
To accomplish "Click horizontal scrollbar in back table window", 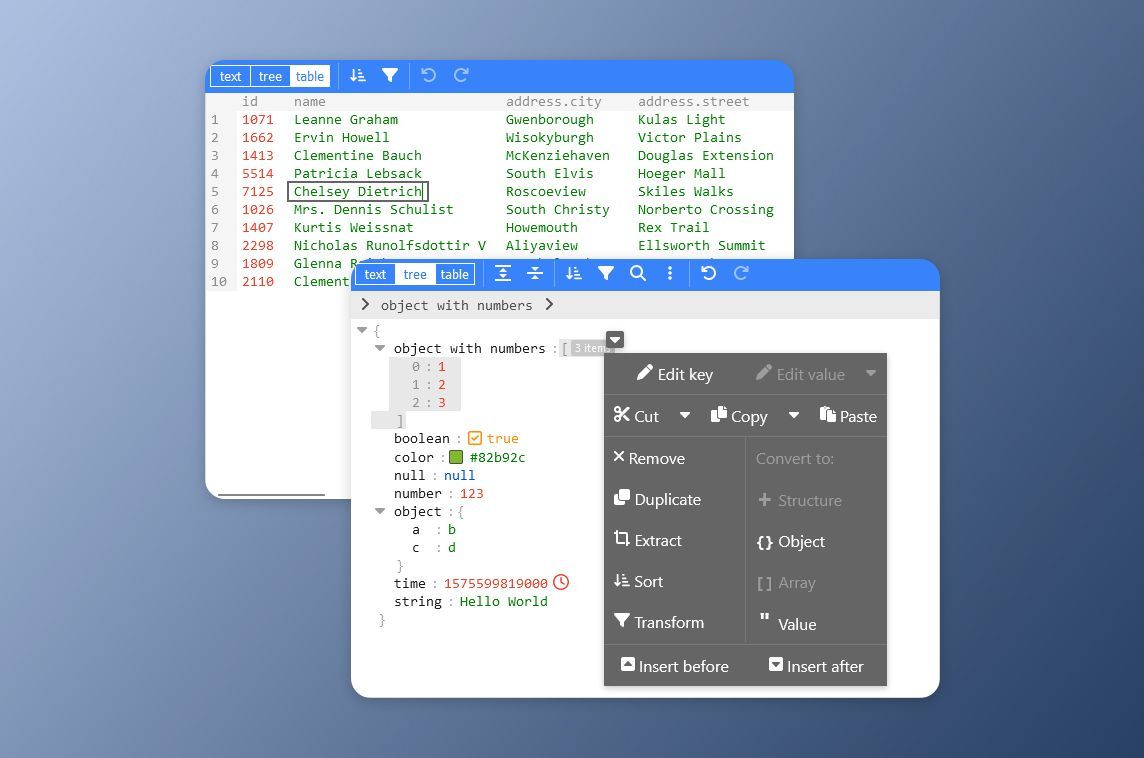I will (271, 495).
